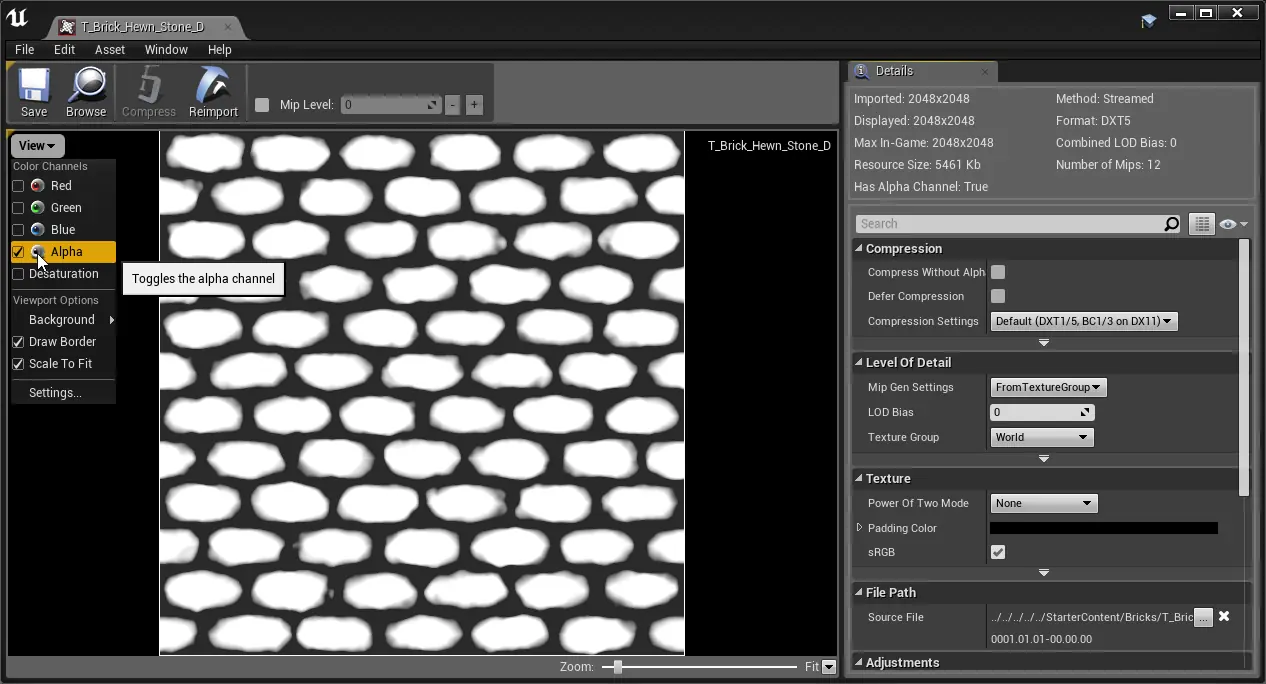Enable the Mip Level checkbox
The width and height of the screenshot is (1266, 684).
coord(262,105)
